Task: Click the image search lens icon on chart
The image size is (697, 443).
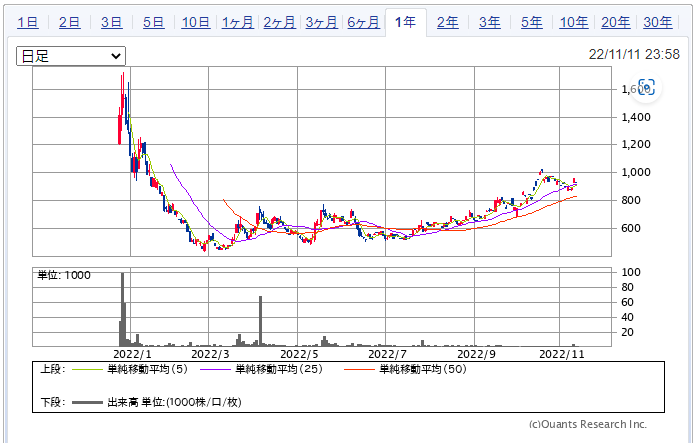Action: [x=646, y=87]
